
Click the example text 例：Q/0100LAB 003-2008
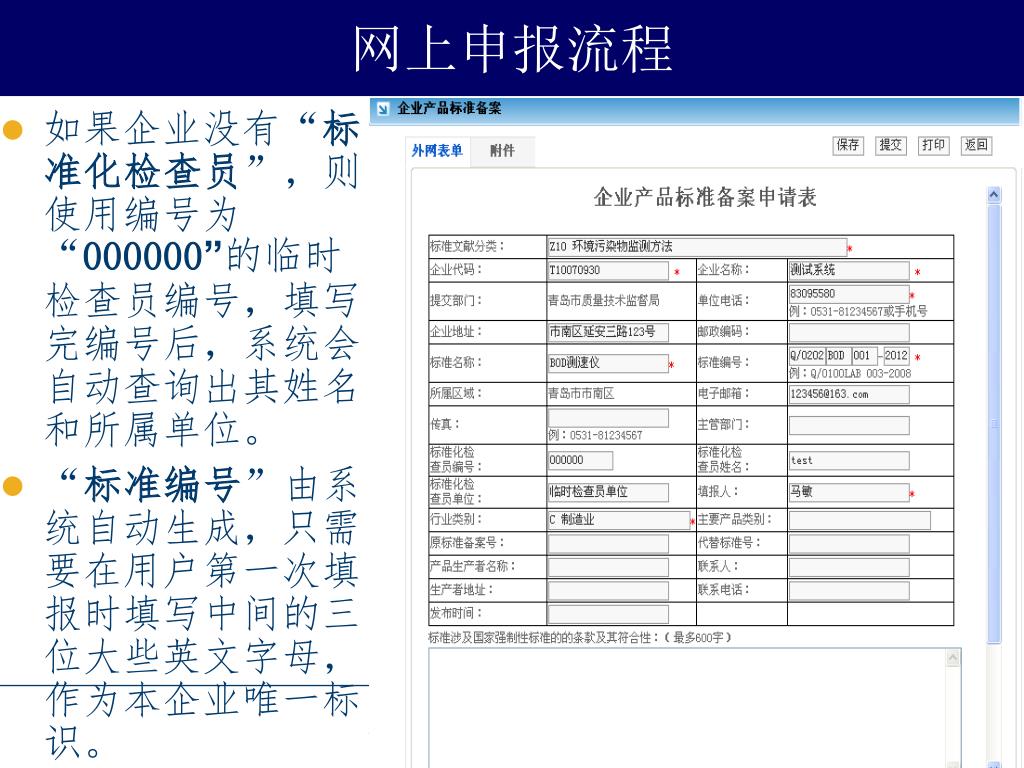[x=850, y=374]
